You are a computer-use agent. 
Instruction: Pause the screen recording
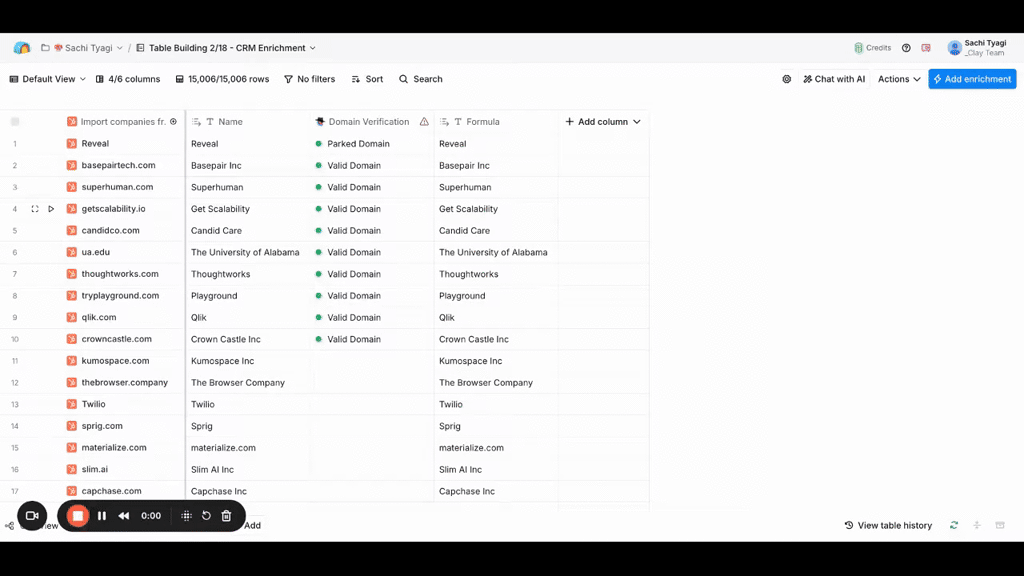tap(101, 516)
